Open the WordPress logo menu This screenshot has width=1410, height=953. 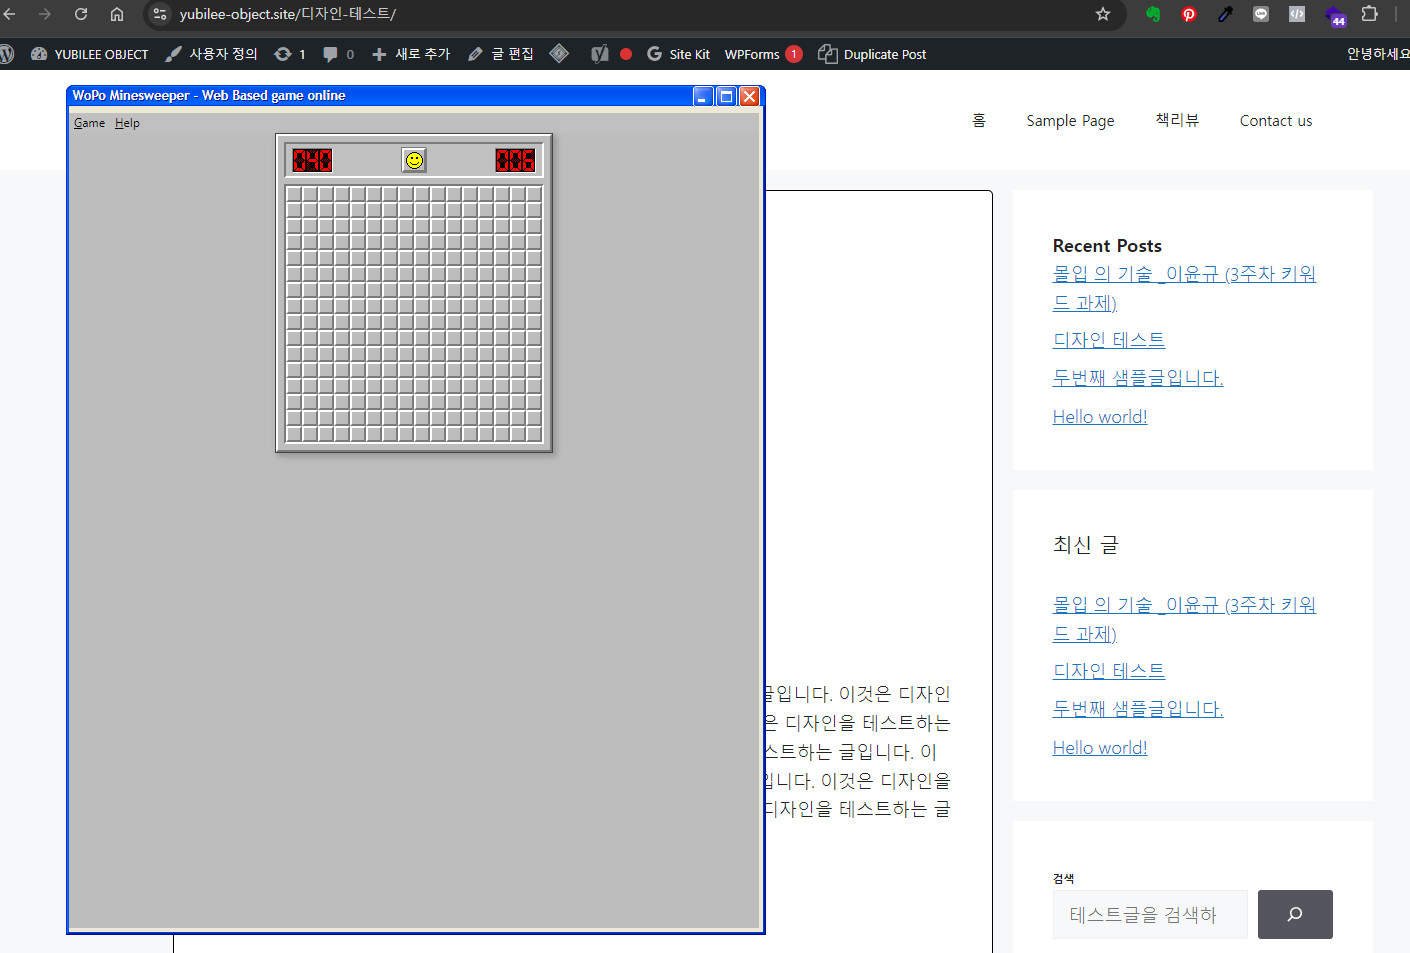(6, 54)
